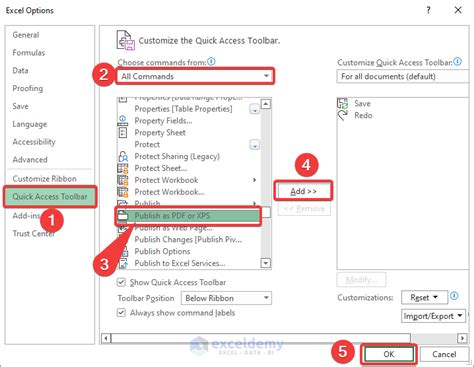Screen dimensions: 474x367
Task: Click the horizontal scrollbar left arrow
Action: [x=106, y=338]
